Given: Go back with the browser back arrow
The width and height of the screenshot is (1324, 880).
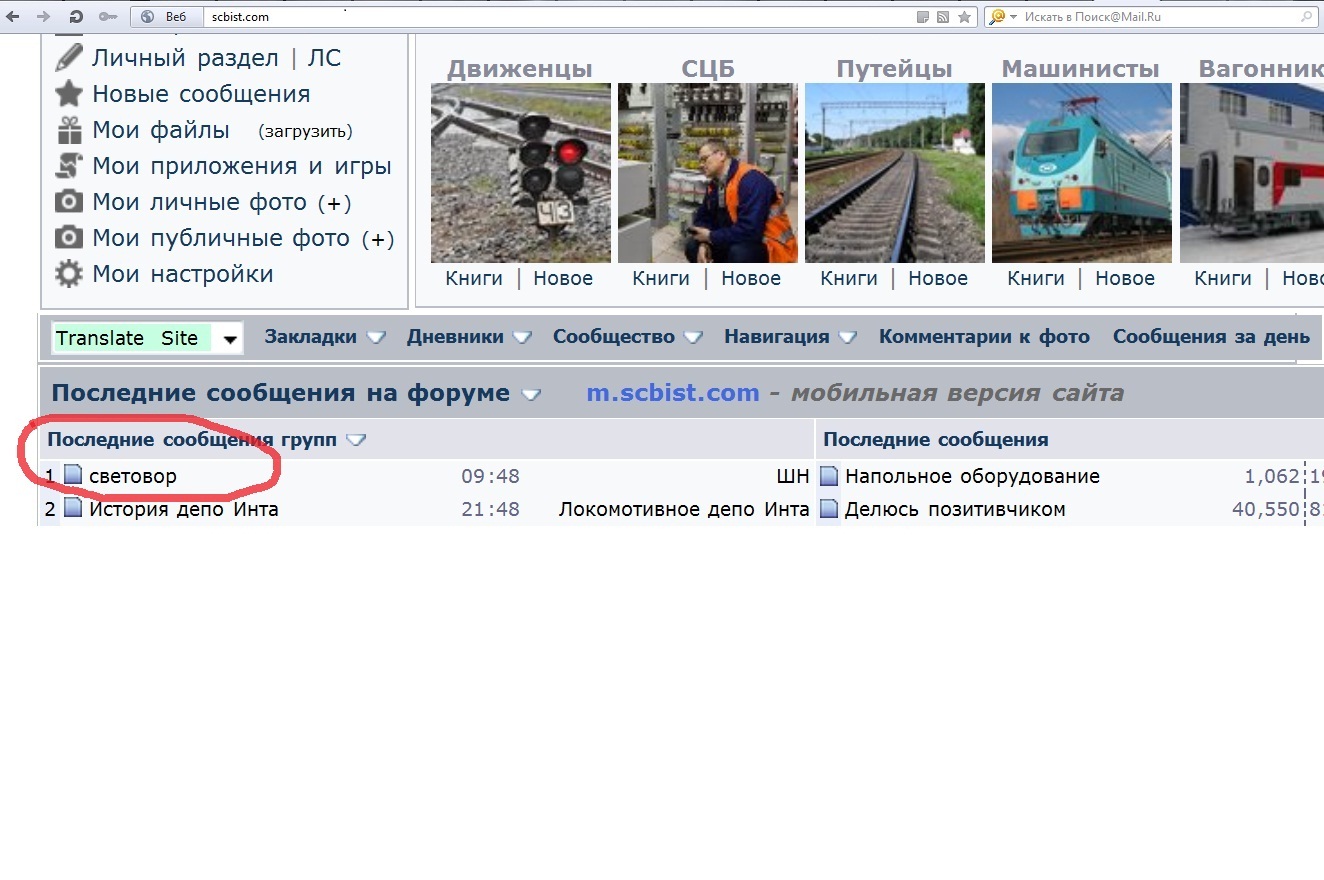Looking at the screenshot, I should point(13,17).
